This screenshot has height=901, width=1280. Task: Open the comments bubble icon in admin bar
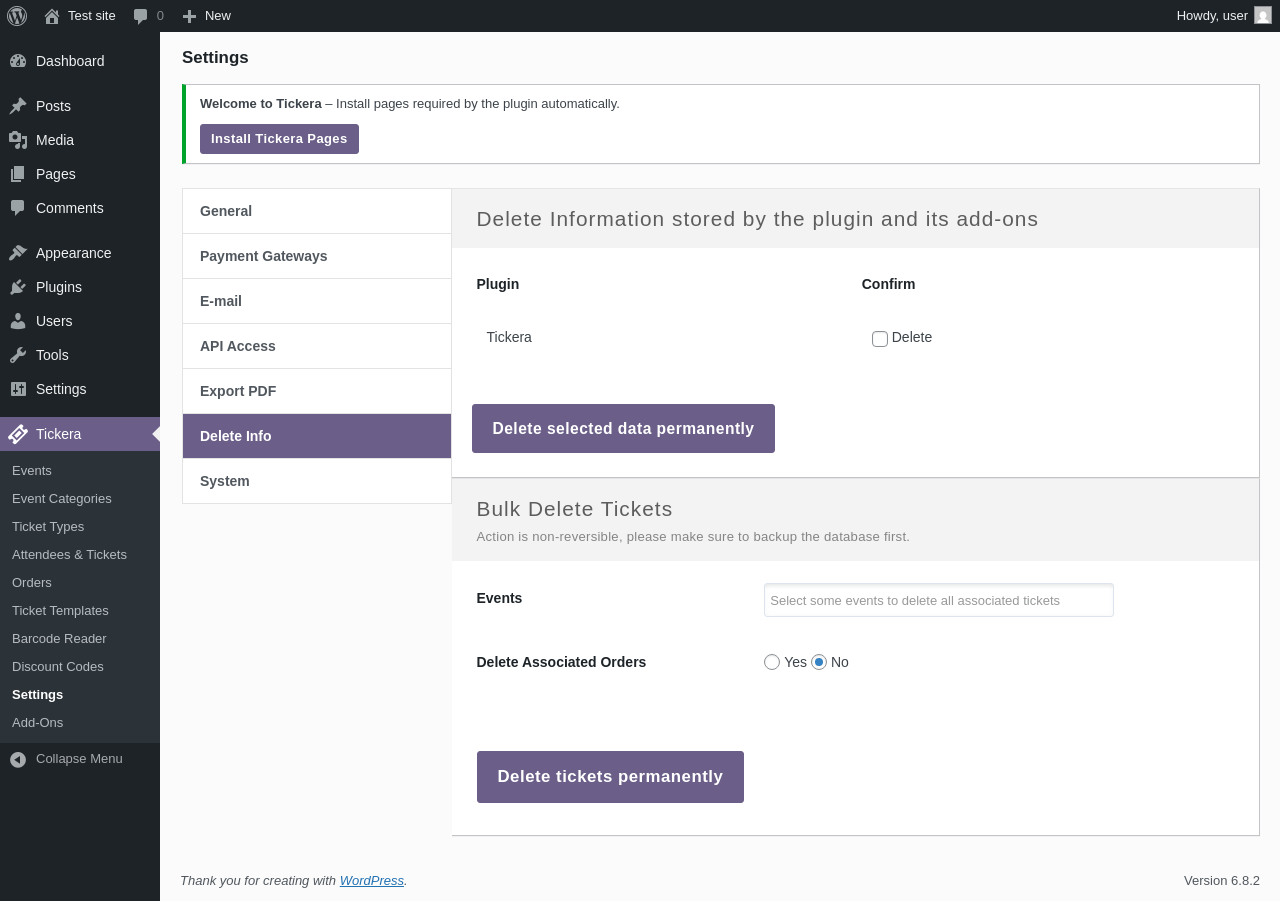[140, 16]
